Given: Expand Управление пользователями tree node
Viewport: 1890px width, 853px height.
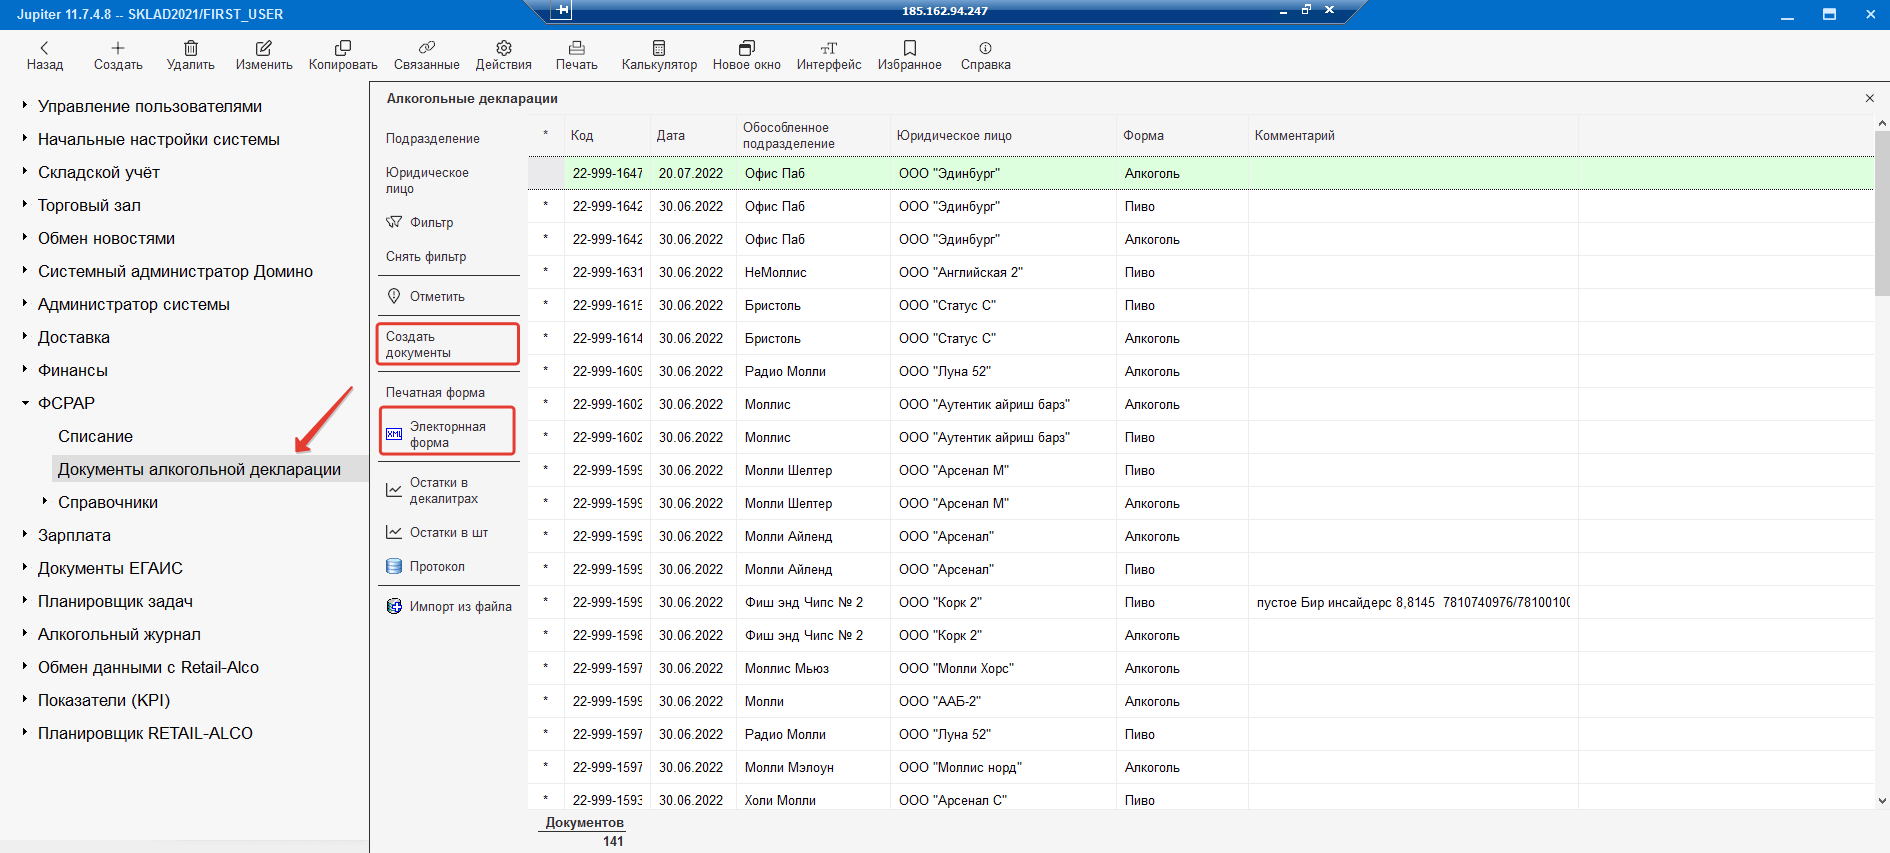Looking at the screenshot, I should [x=25, y=105].
